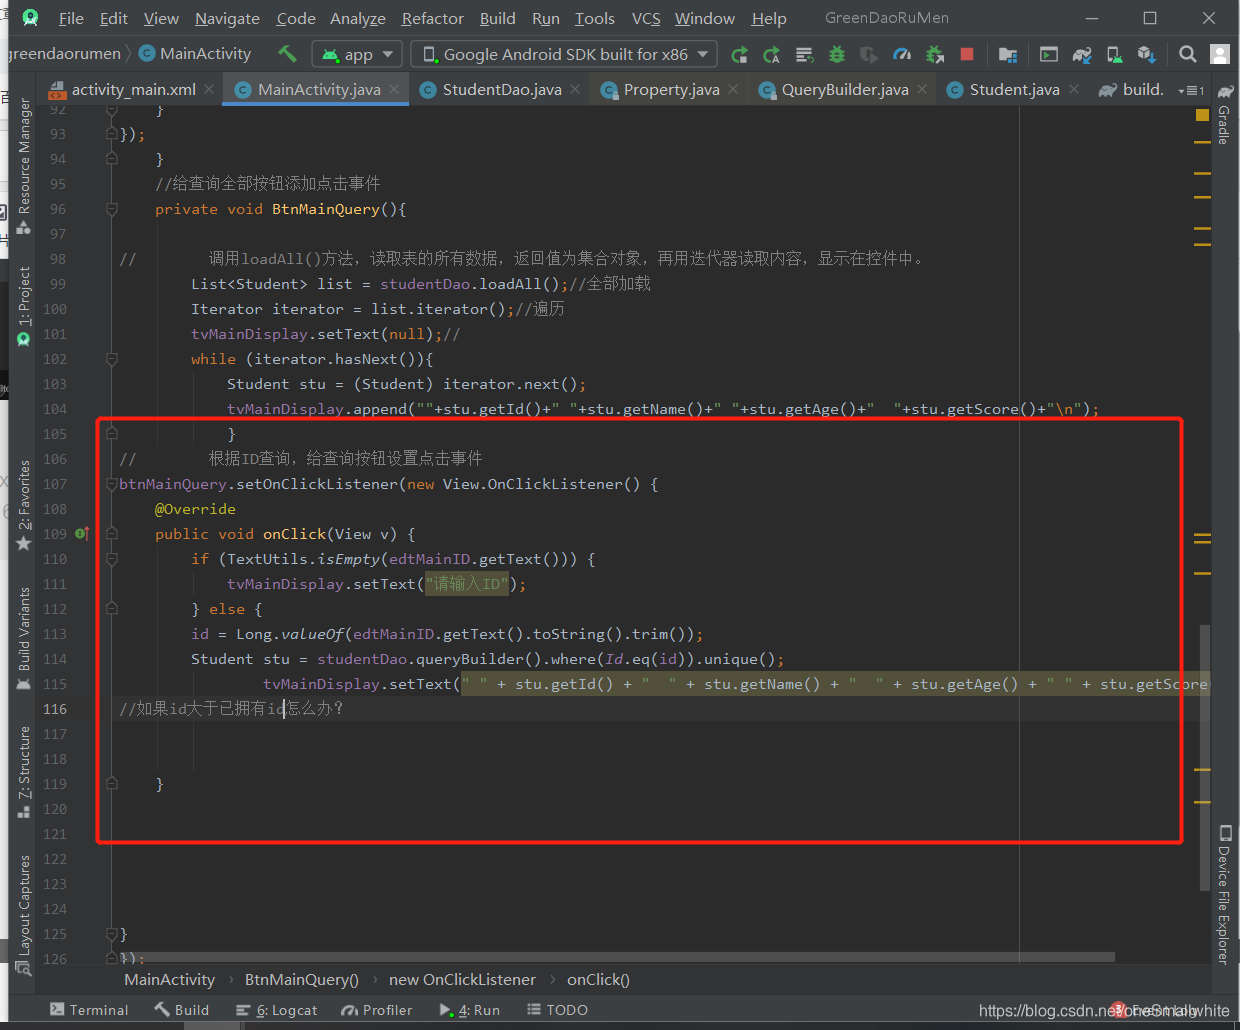Show the hidden editor tabs list dropdown
The height and width of the screenshot is (1030, 1240).
point(1191,90)
